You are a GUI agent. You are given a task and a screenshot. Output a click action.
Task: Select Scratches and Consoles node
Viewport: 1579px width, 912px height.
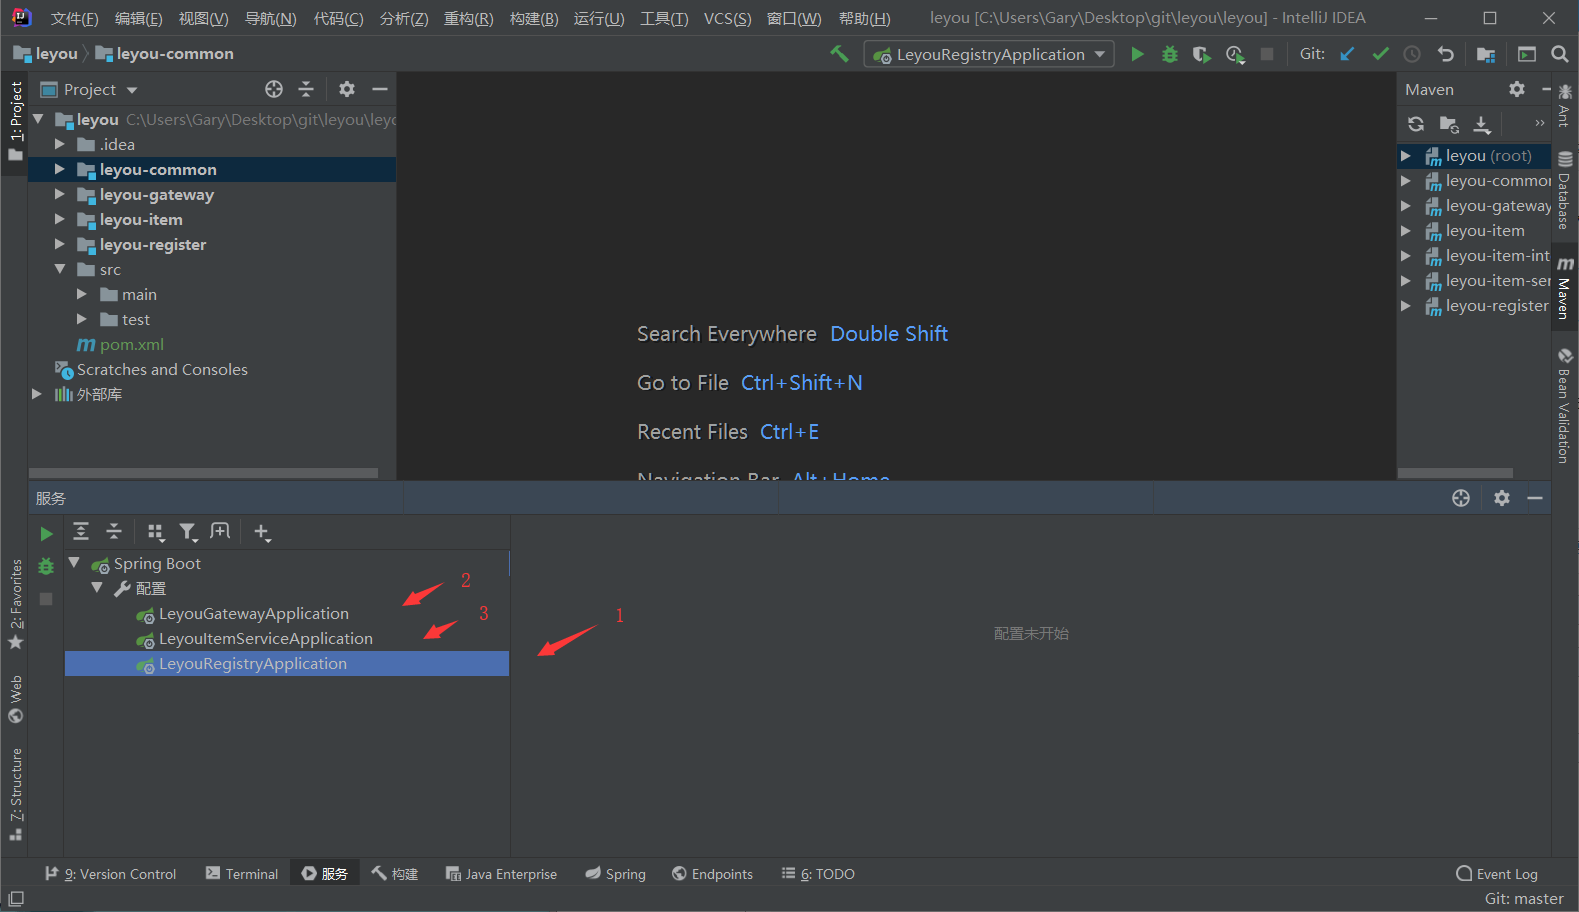click(x=162, y=369)
